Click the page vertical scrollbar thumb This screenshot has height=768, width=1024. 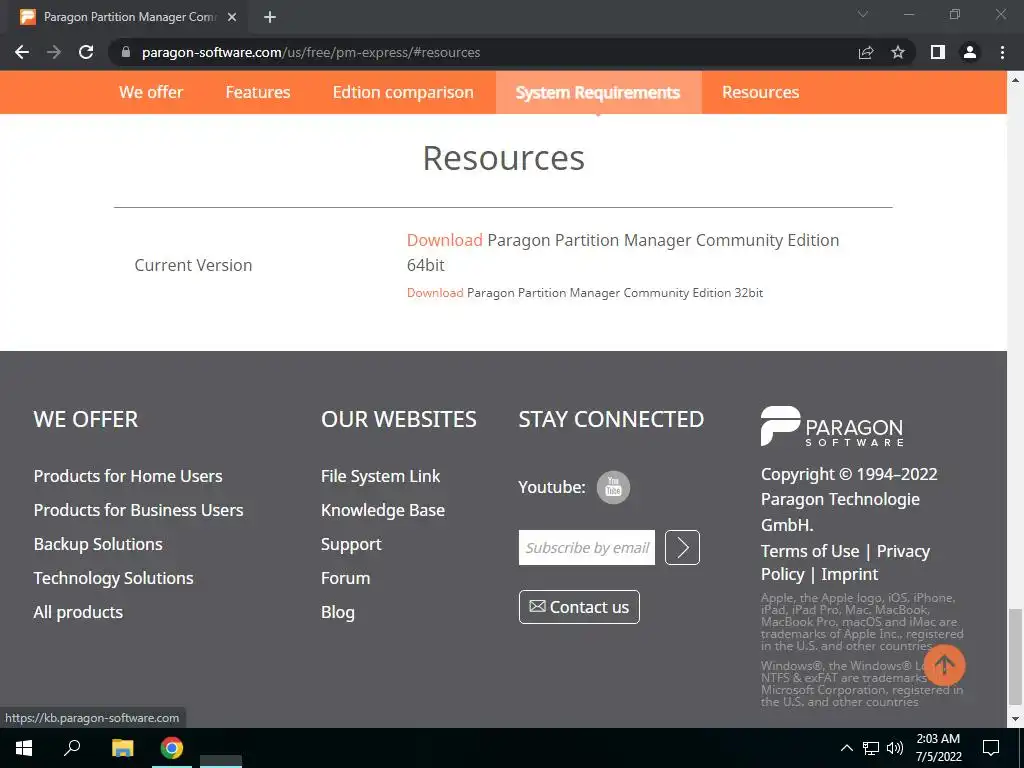pos(1015,658)
